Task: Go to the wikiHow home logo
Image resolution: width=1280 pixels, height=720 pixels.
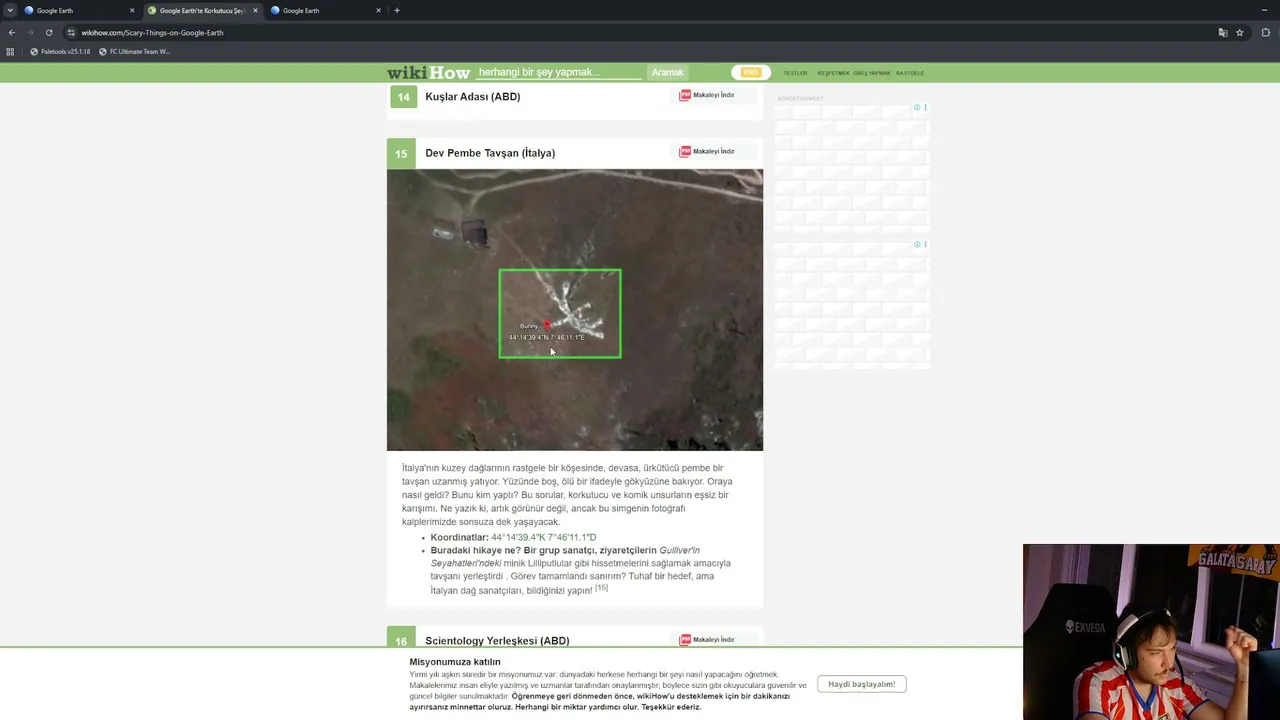Action: pos(428,72)
